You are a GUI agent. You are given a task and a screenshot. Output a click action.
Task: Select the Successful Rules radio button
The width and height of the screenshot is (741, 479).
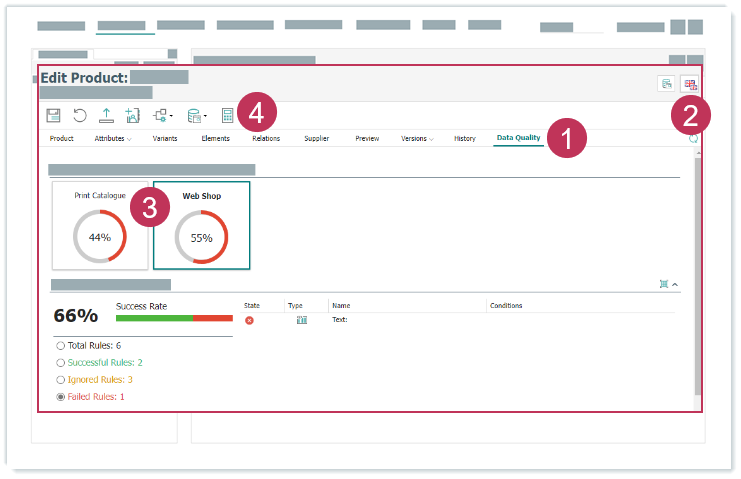tap(61, 362)
